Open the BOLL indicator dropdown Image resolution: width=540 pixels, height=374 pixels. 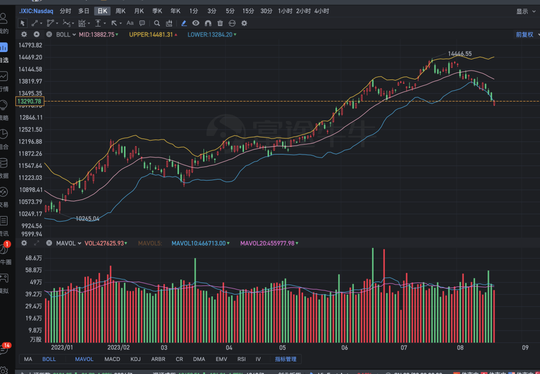pyautogui.click(x=74, y=35)
